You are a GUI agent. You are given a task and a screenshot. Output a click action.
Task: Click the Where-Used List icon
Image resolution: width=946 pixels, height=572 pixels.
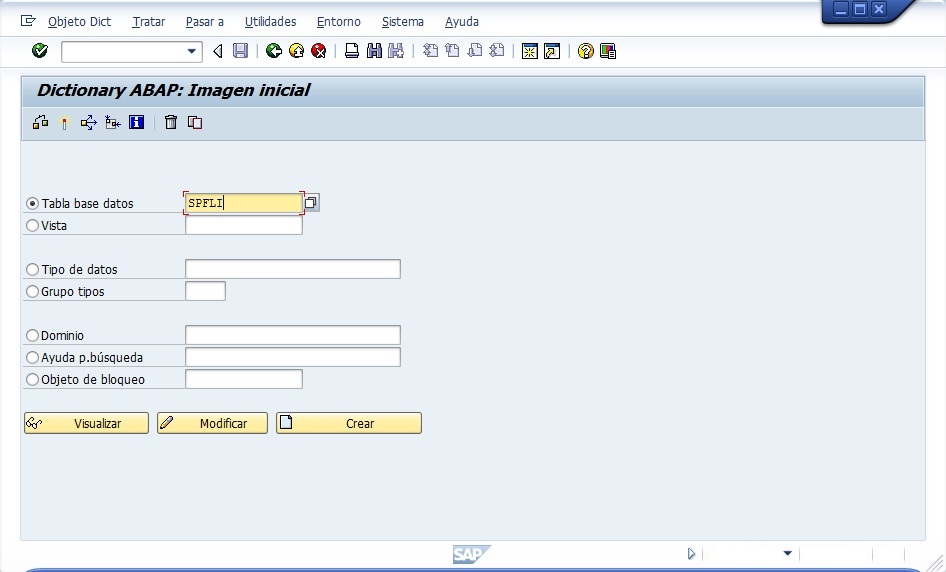(89, 122)
